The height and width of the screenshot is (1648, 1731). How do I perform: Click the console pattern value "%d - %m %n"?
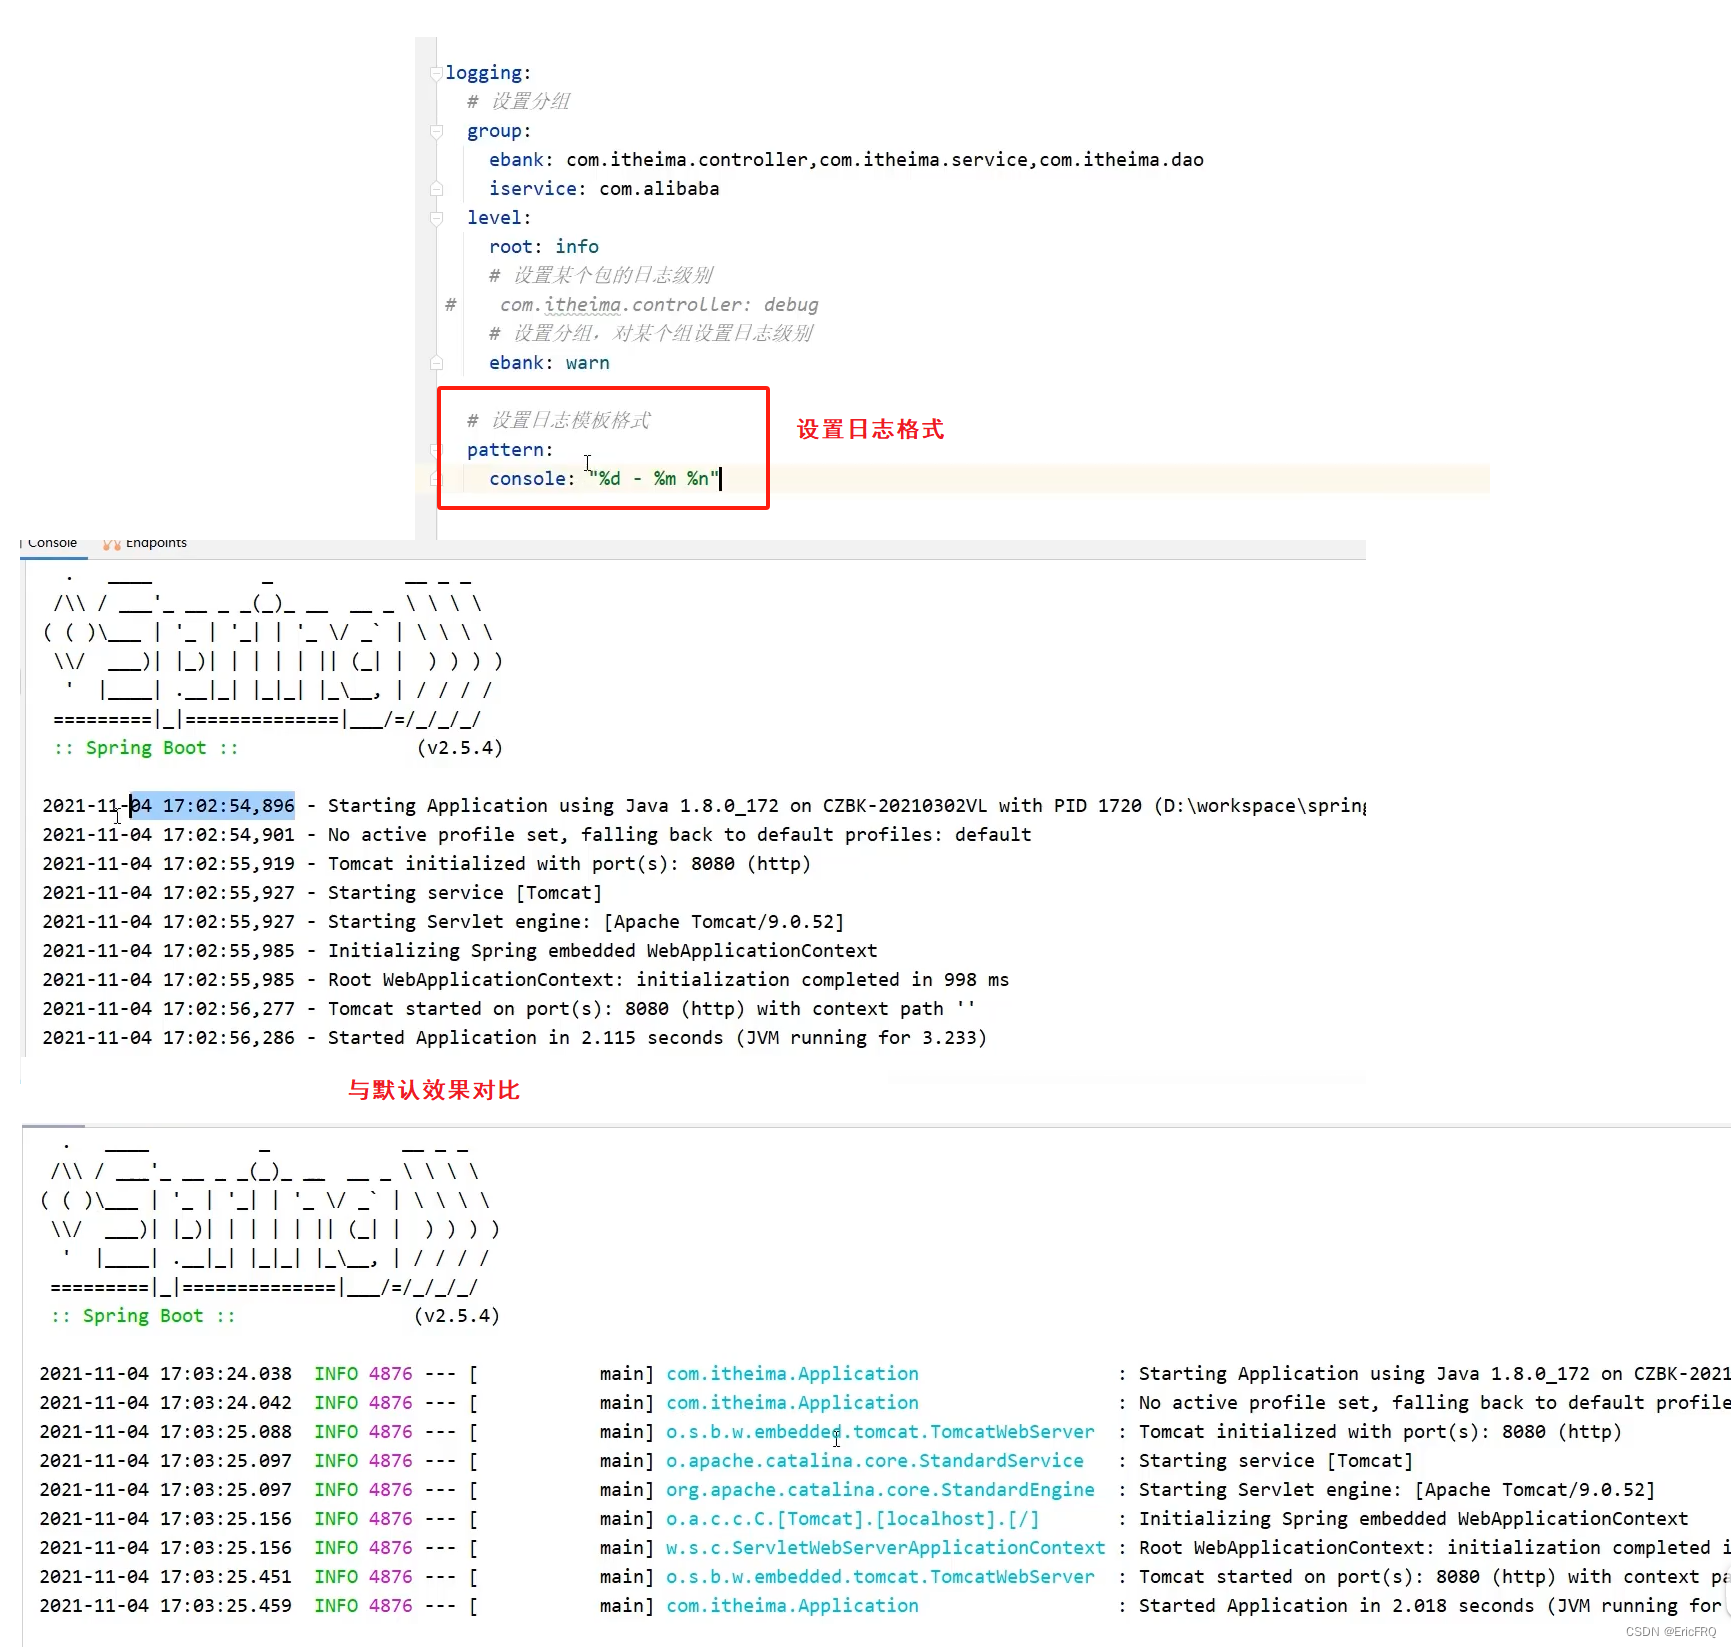[654, 479]
